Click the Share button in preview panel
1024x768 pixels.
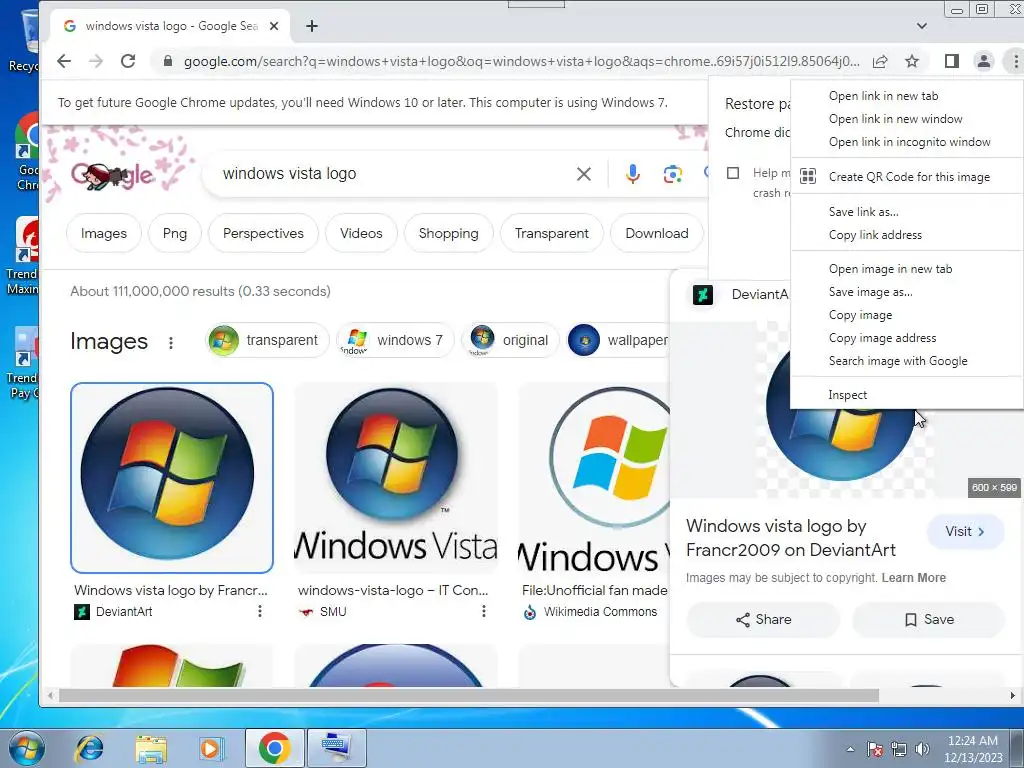tap(763, 620)
